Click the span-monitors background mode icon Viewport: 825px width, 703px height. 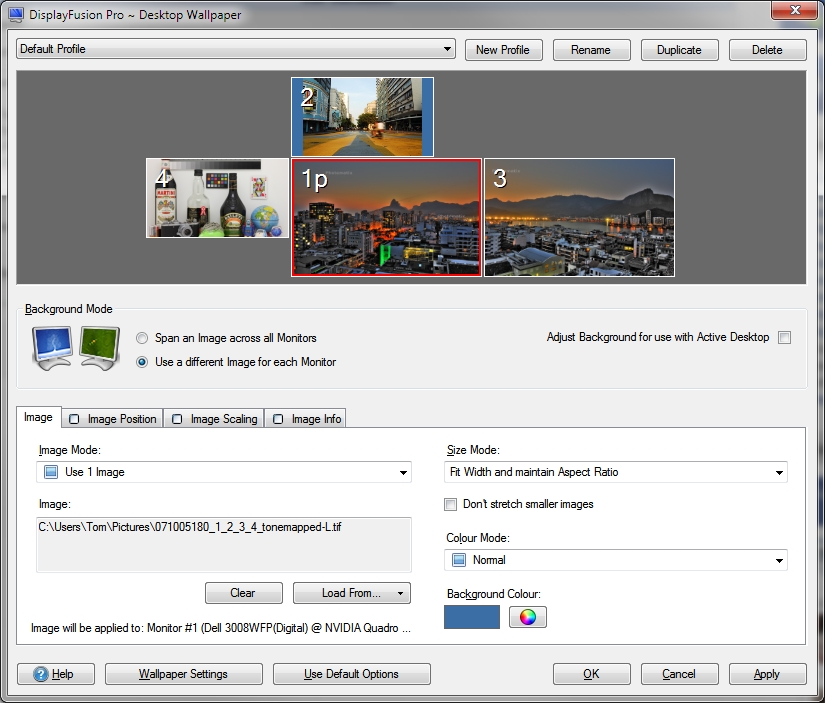[x=53, y=347]
